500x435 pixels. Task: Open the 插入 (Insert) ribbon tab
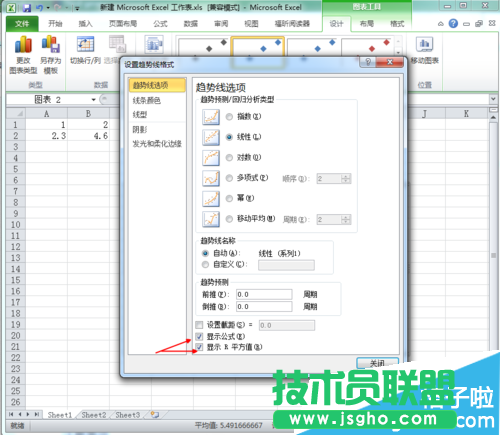tap(86, 24)
